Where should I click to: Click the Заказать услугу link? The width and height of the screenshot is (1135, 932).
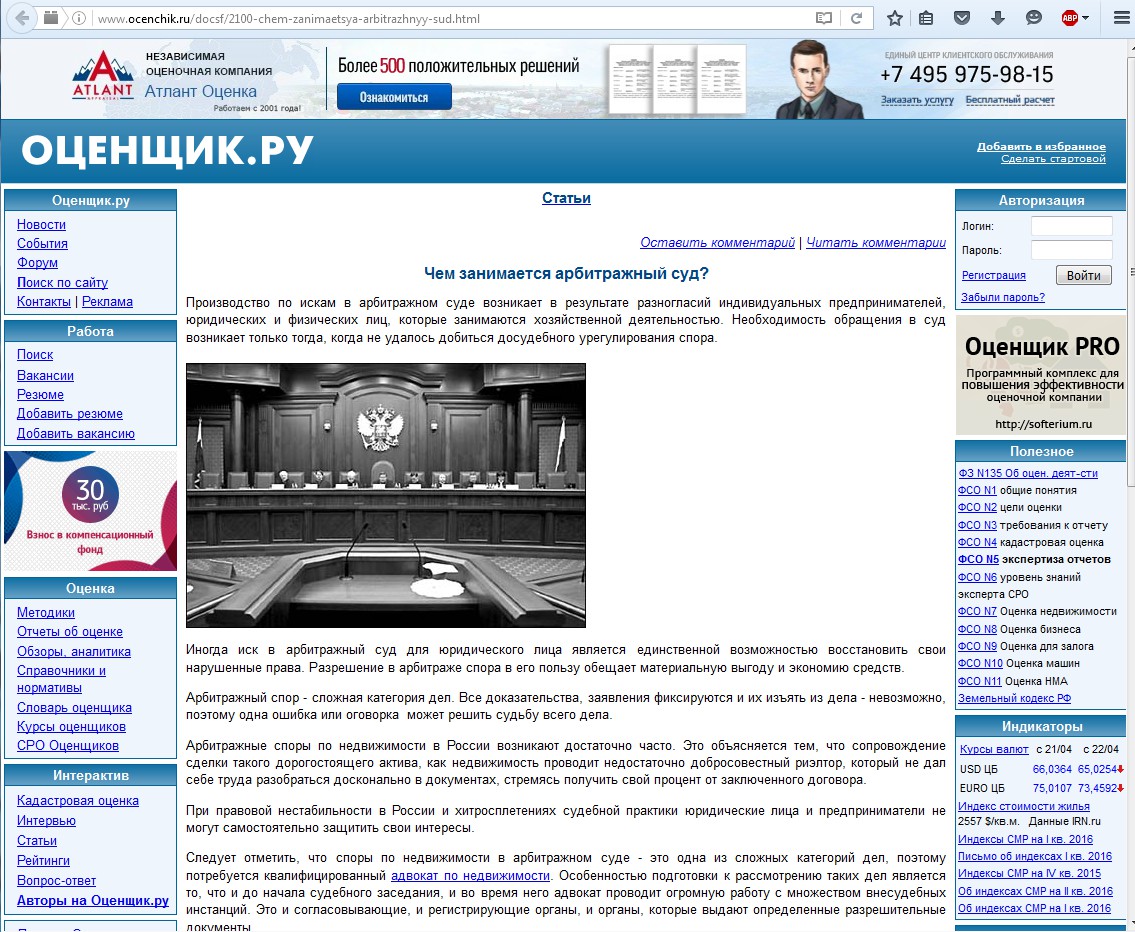pyautogui.click(x=917, y=100)
